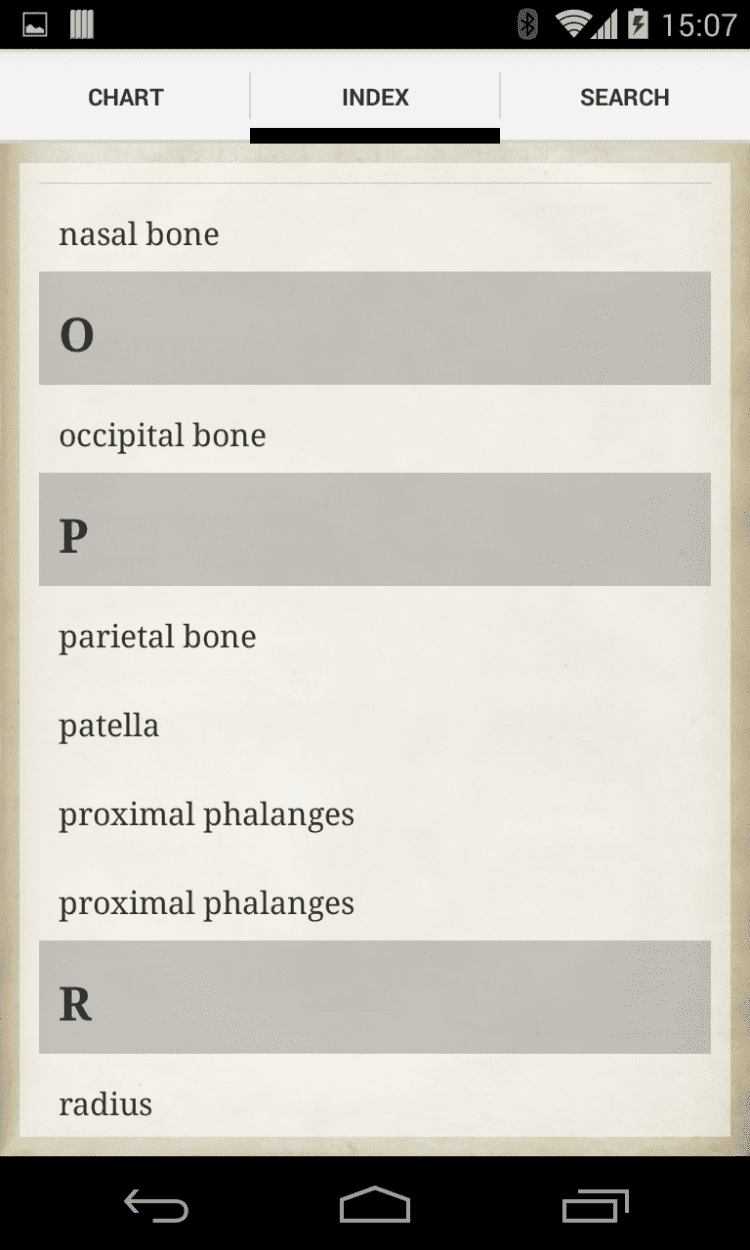Select occipital bone from the index

(162, 436)
